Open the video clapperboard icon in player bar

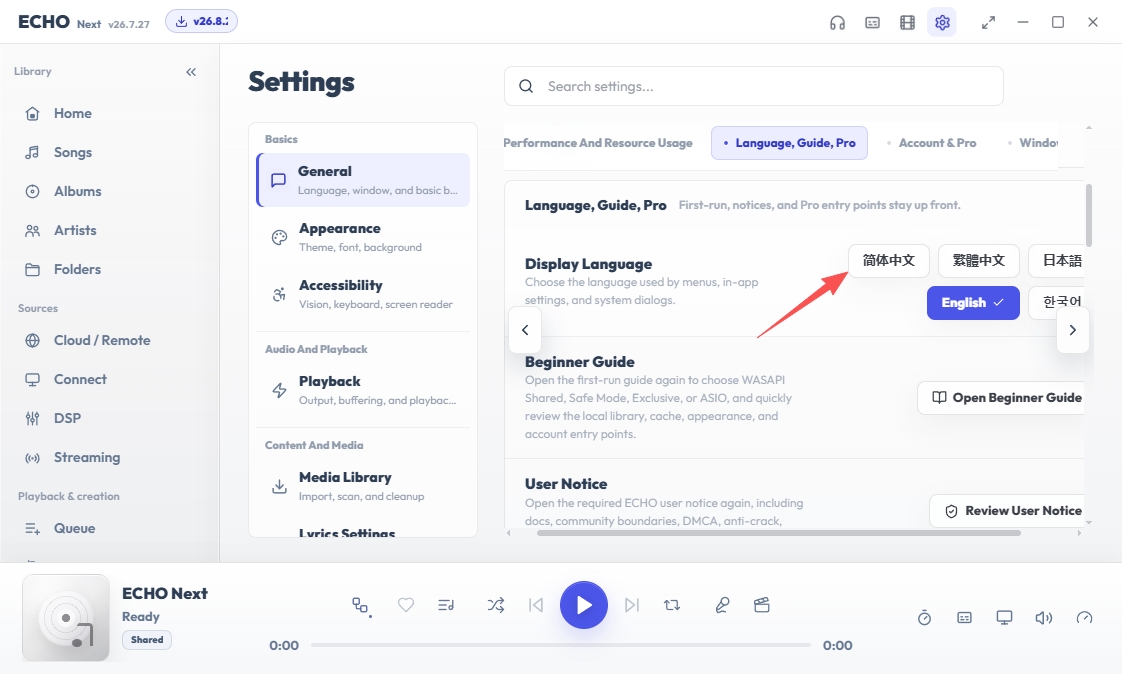coord(761,605)
